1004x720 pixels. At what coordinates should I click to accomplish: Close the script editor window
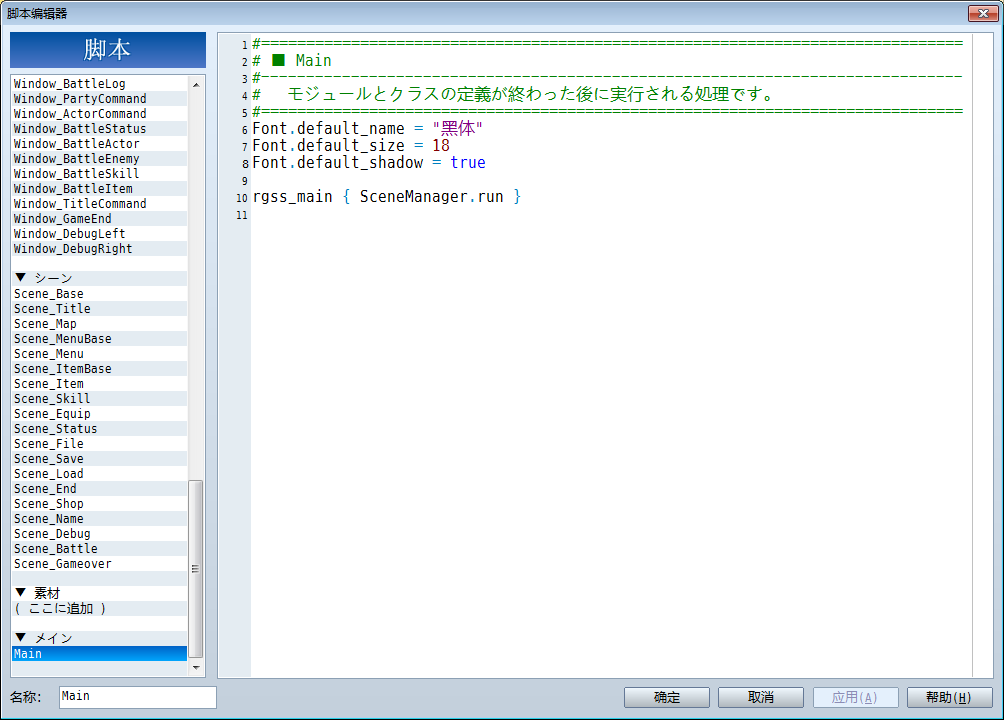[983, 13]
